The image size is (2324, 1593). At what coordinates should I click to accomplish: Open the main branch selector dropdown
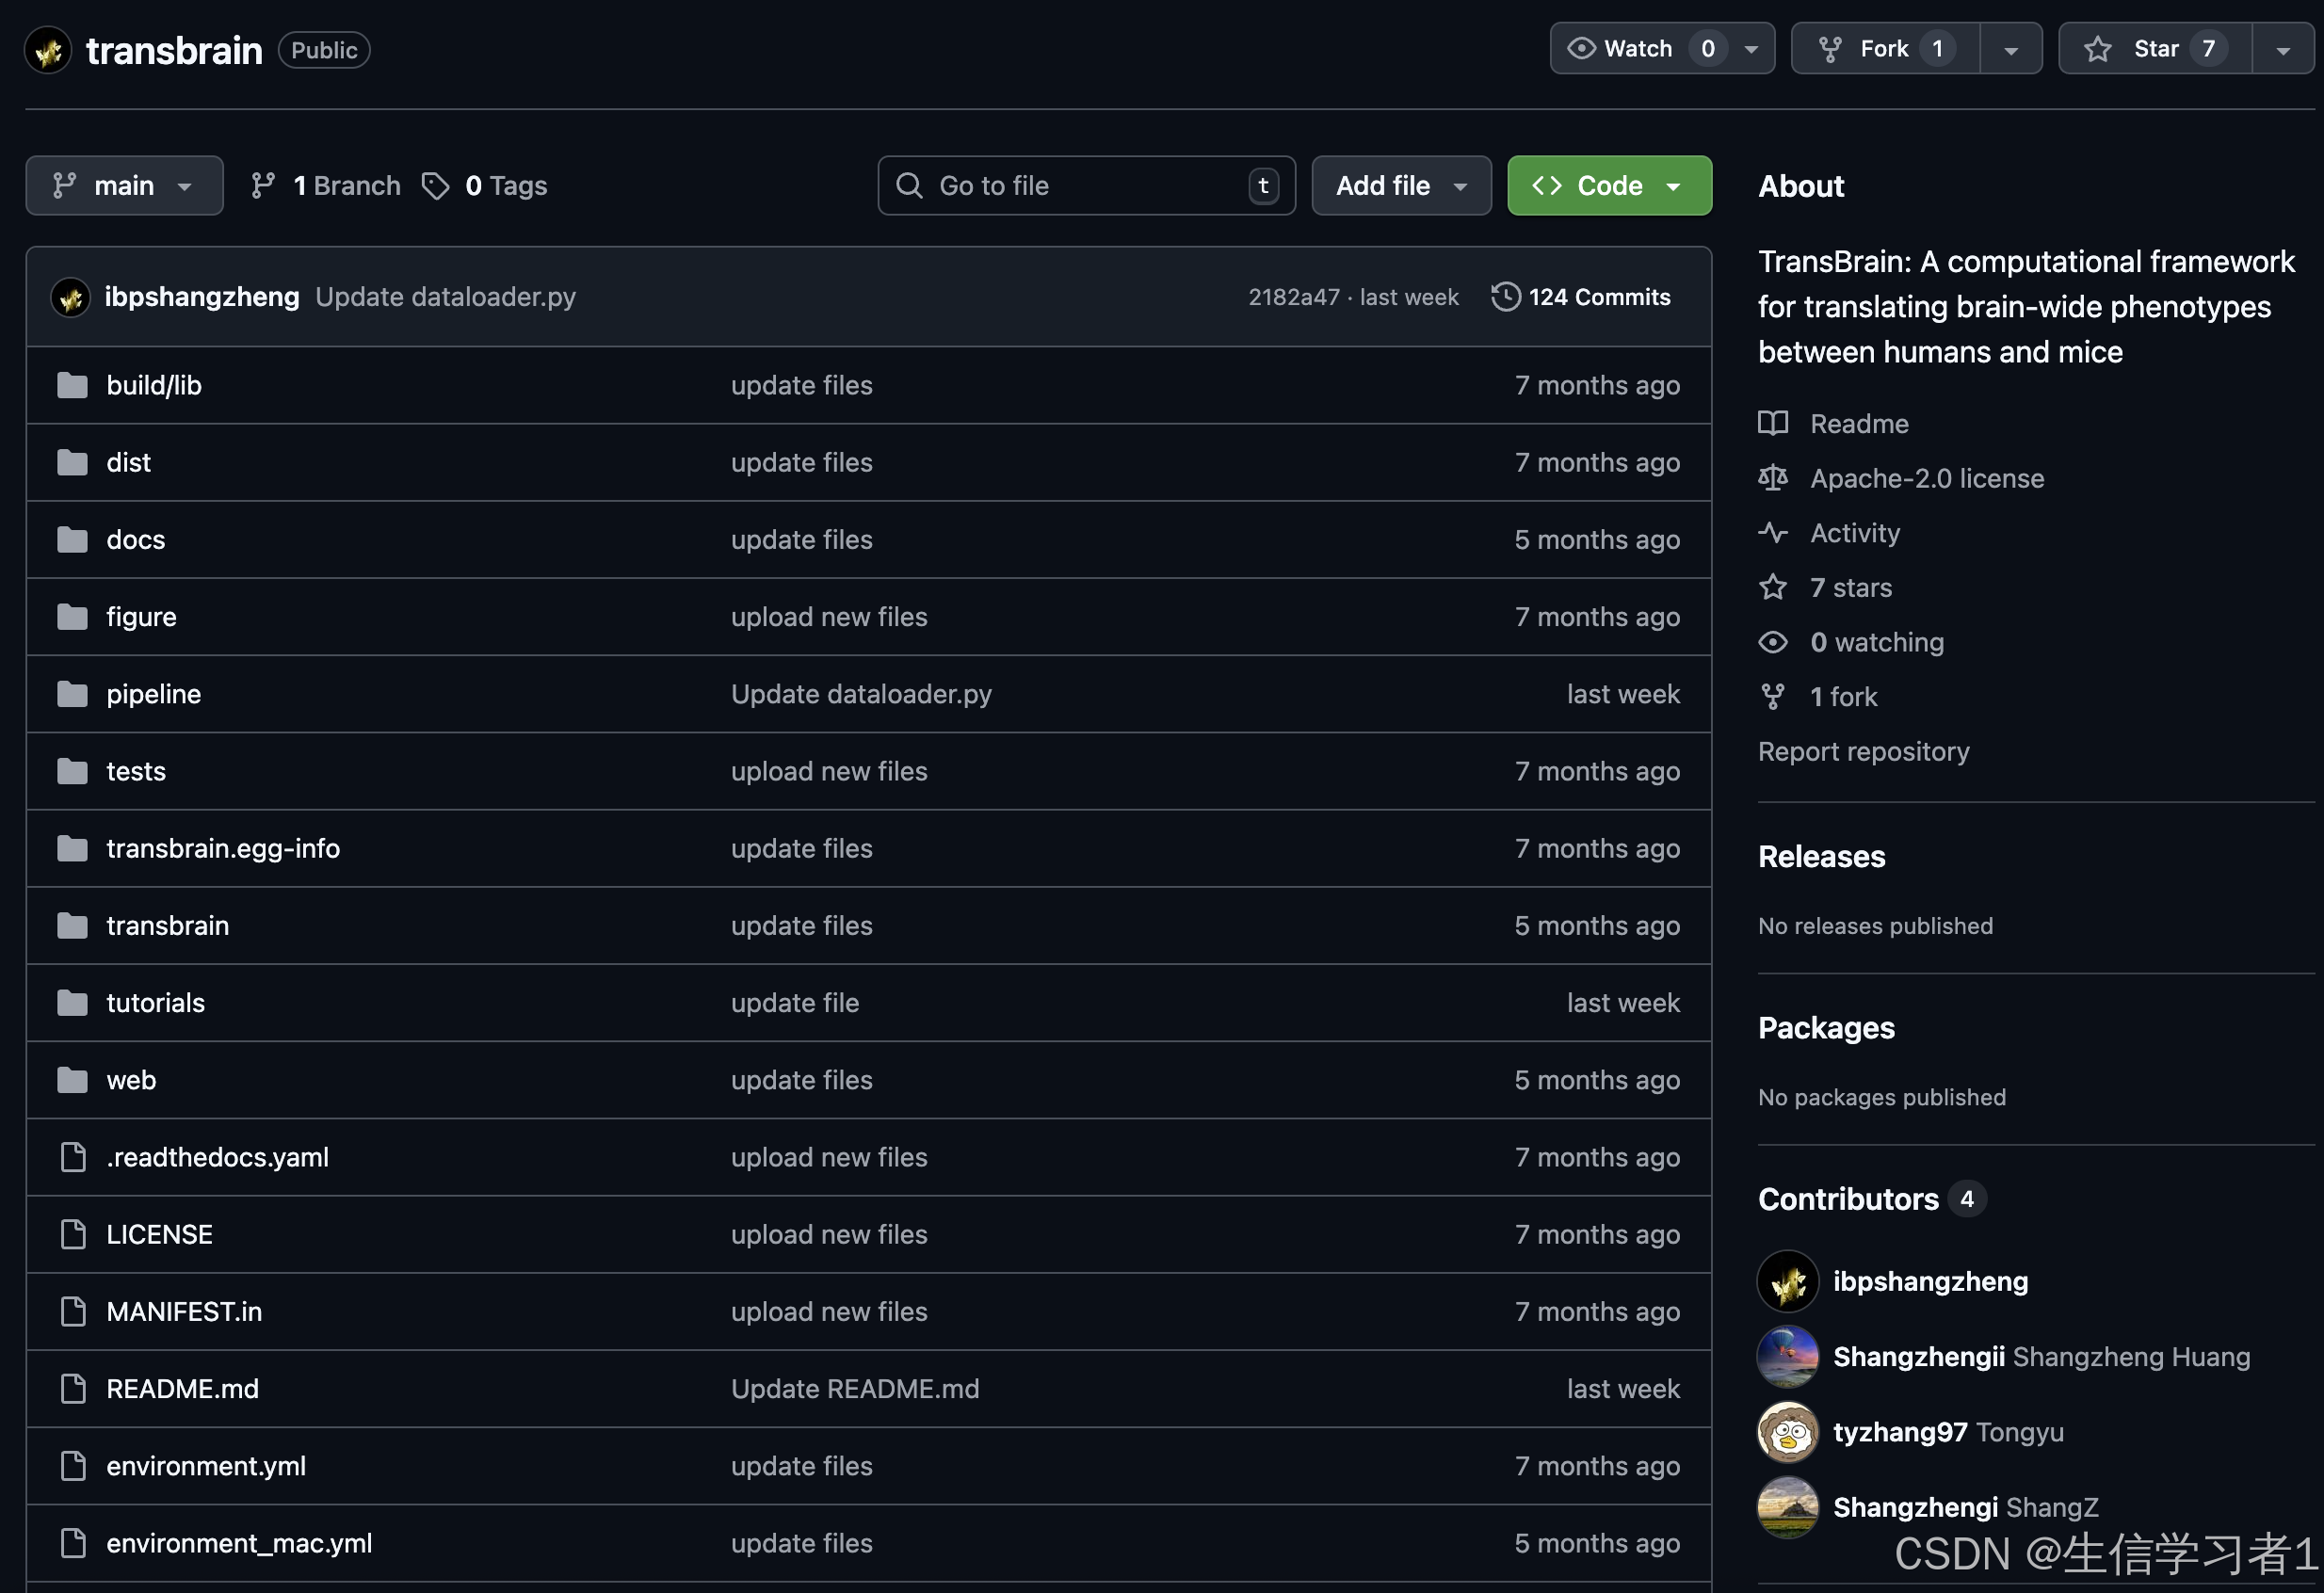124,185
